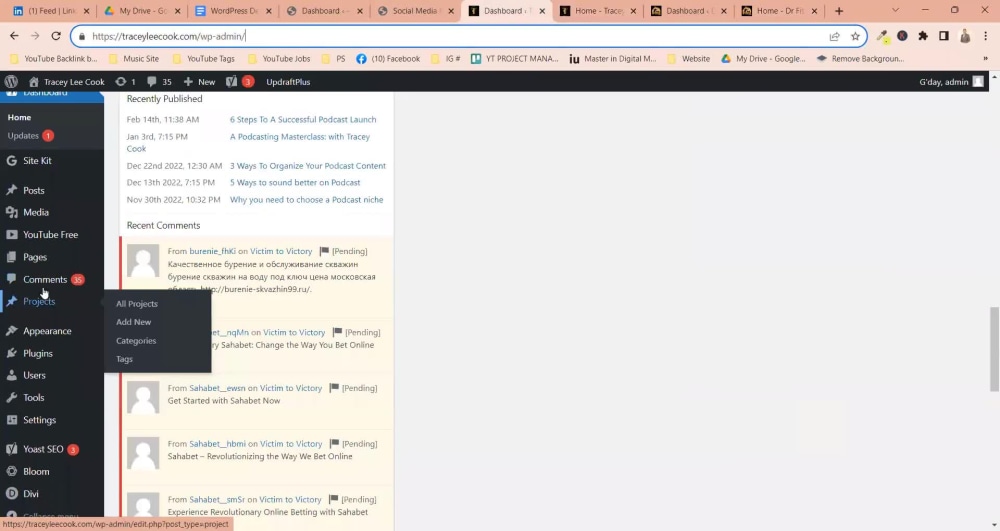Open post 3 Ways To Organize Your Podcast Content

tap(308, 166)
